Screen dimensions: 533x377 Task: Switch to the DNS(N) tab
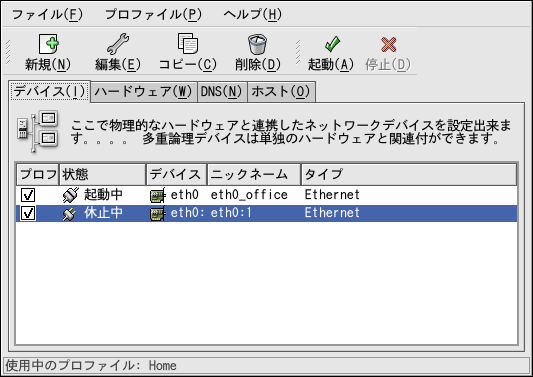click(222, 92)
